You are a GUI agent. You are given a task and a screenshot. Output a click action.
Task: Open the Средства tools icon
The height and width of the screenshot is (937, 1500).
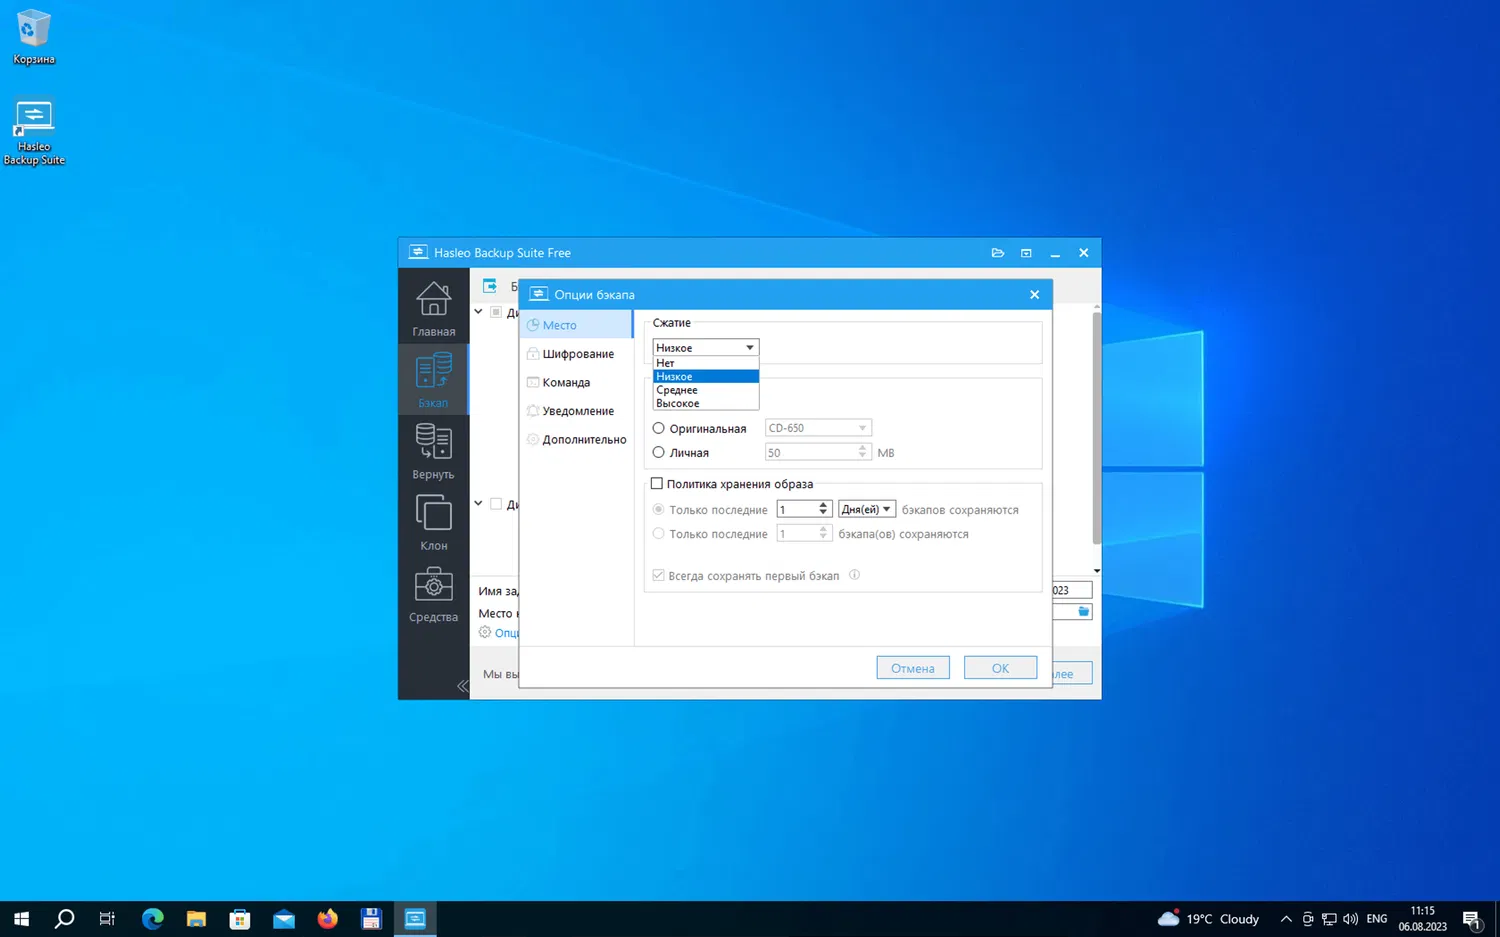coord(433,594)
